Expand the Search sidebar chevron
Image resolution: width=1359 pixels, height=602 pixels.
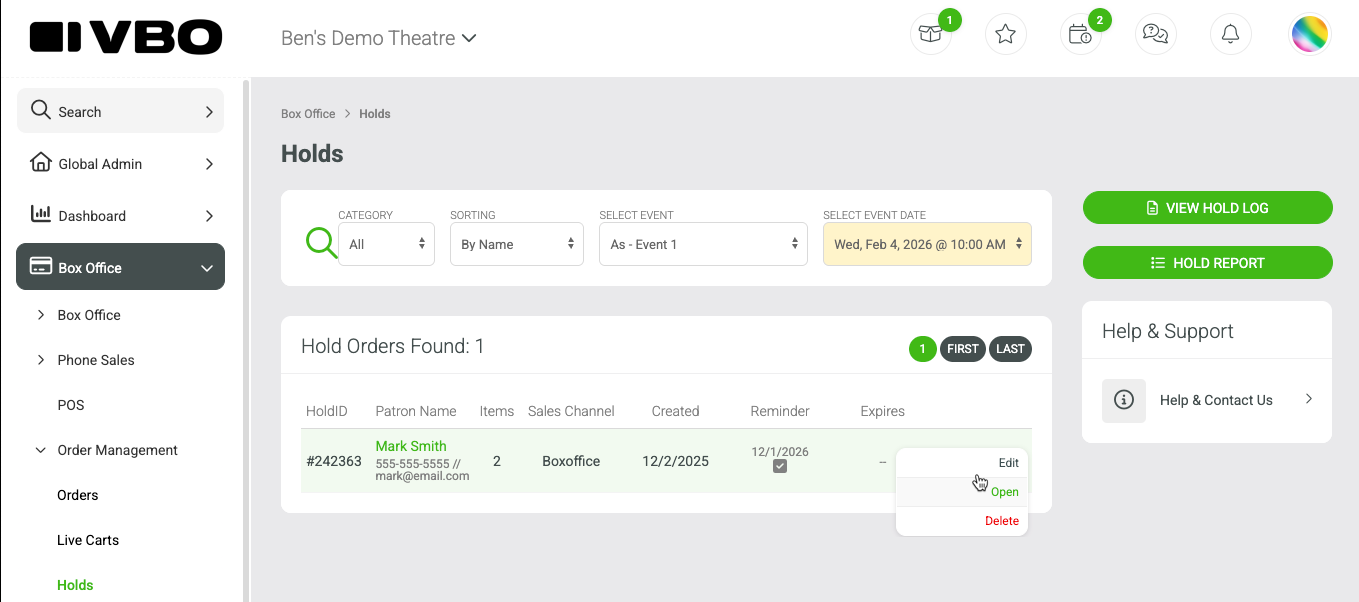pos(209,112)
